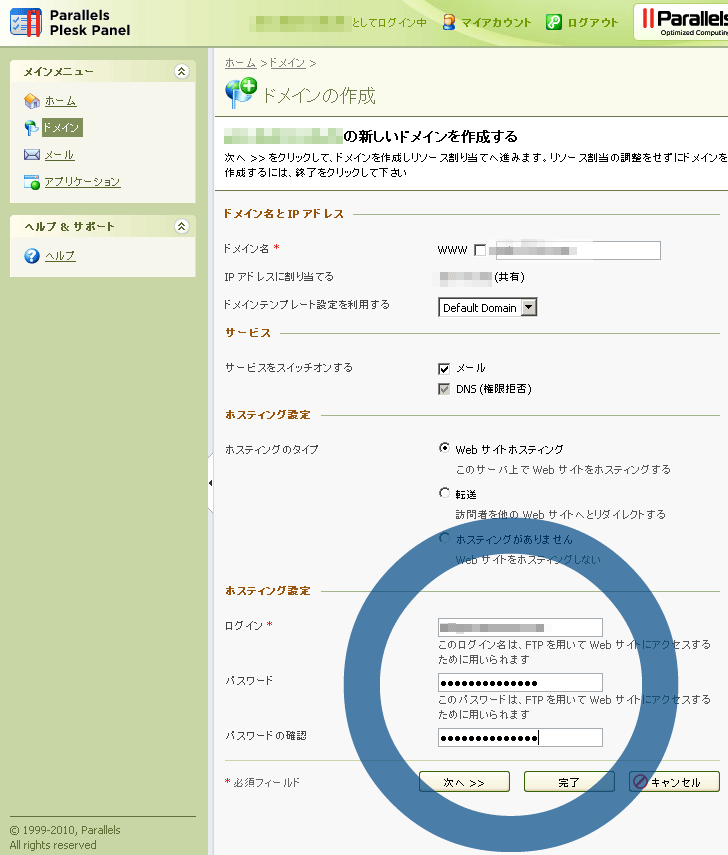728x855 pixels.
Task: Click the (共有) IP address text
Action: (509, 277)
